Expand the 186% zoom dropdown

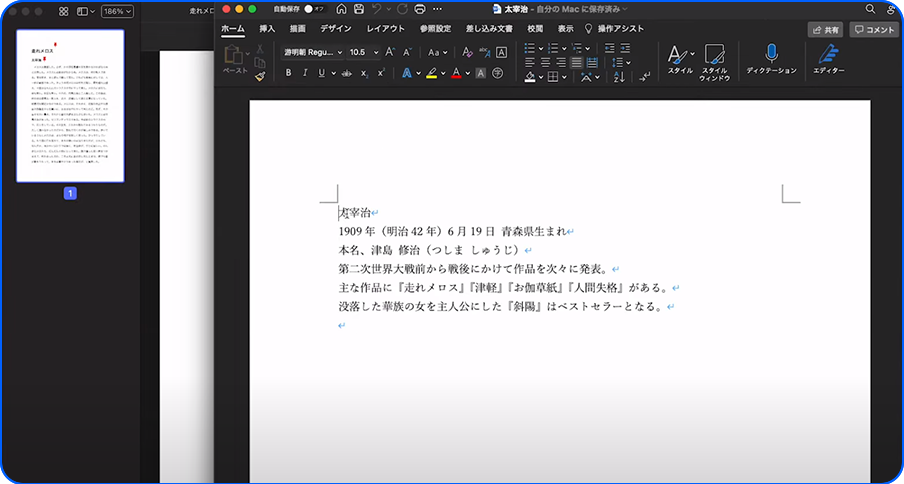click(x=118, y=11)
